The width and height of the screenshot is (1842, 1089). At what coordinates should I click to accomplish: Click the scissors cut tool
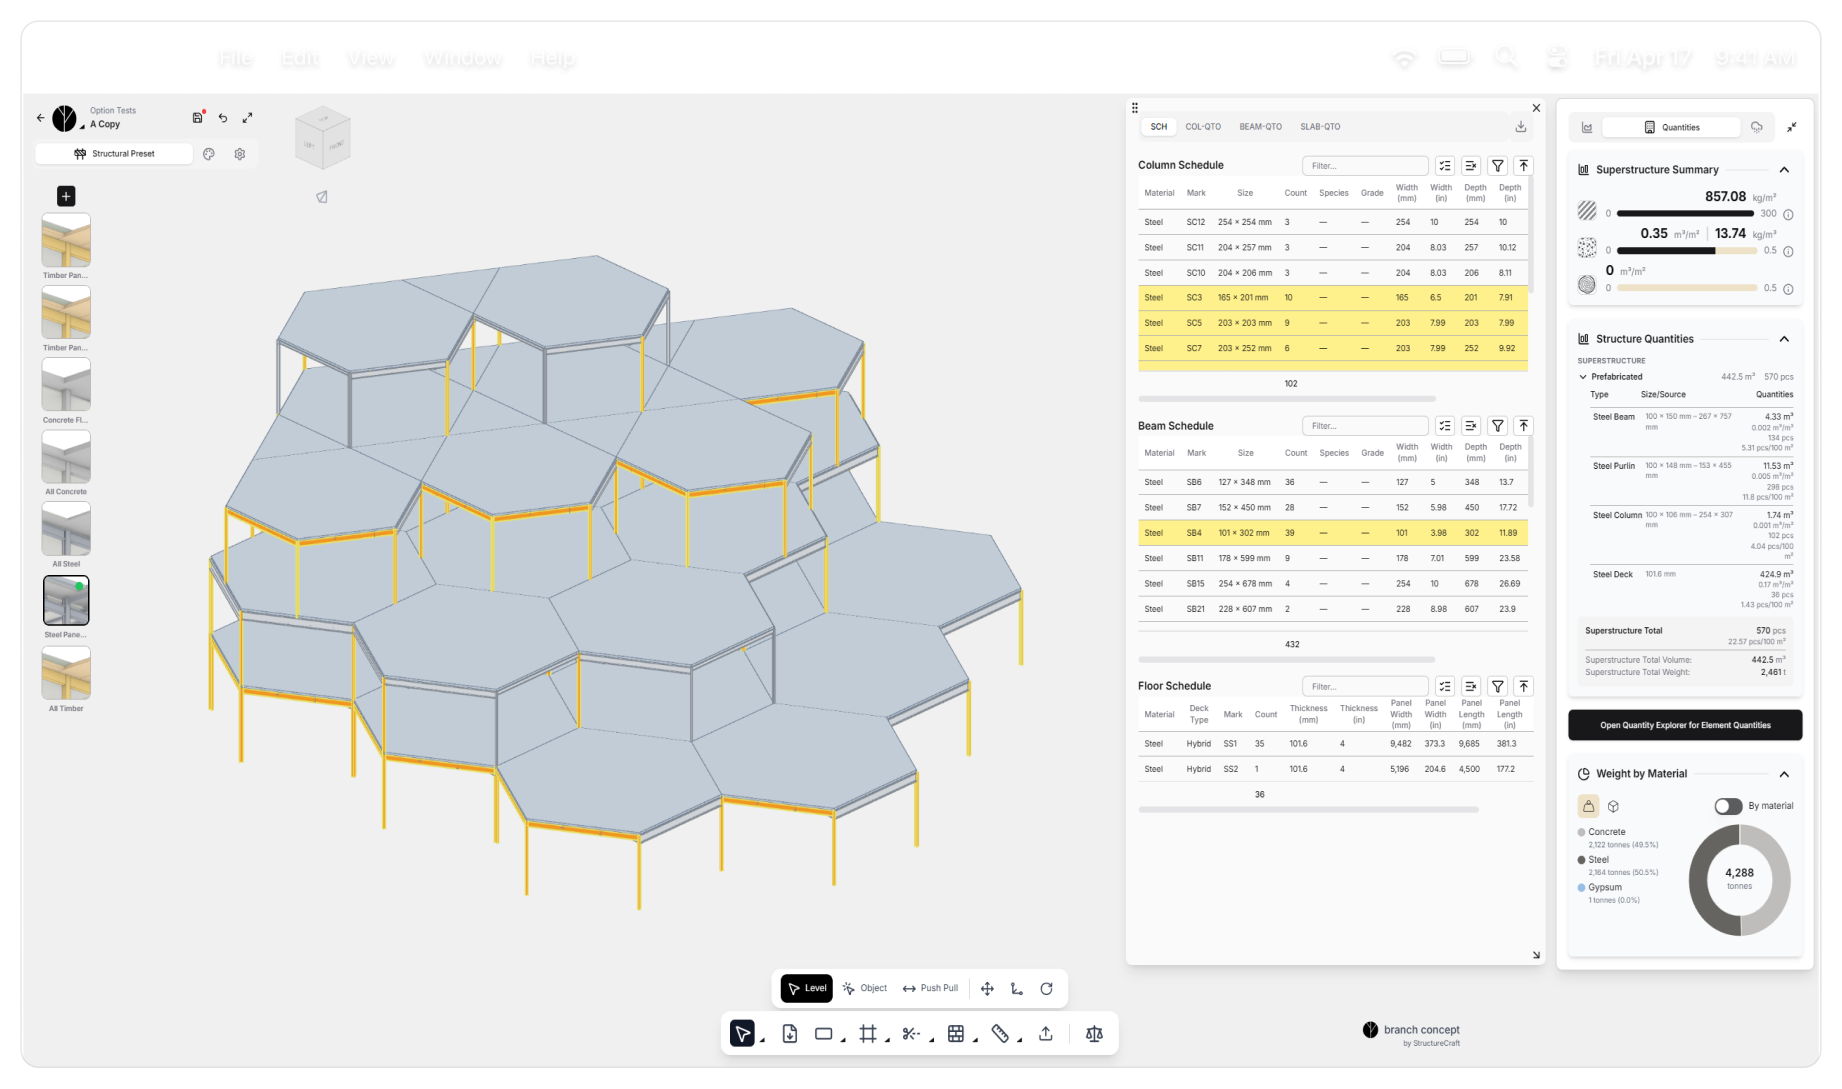click(910, 1034)
